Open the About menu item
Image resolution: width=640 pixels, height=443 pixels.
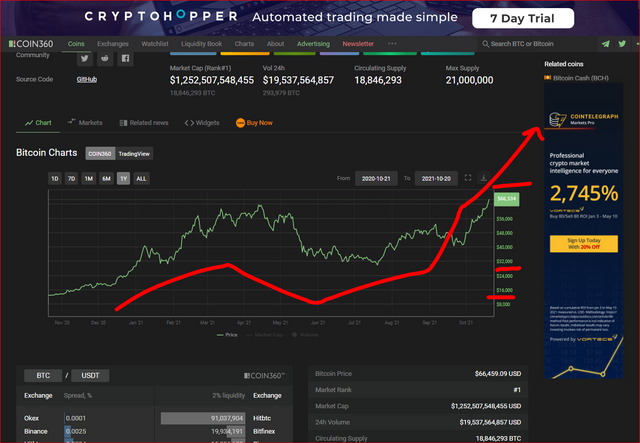pos(276,44)
